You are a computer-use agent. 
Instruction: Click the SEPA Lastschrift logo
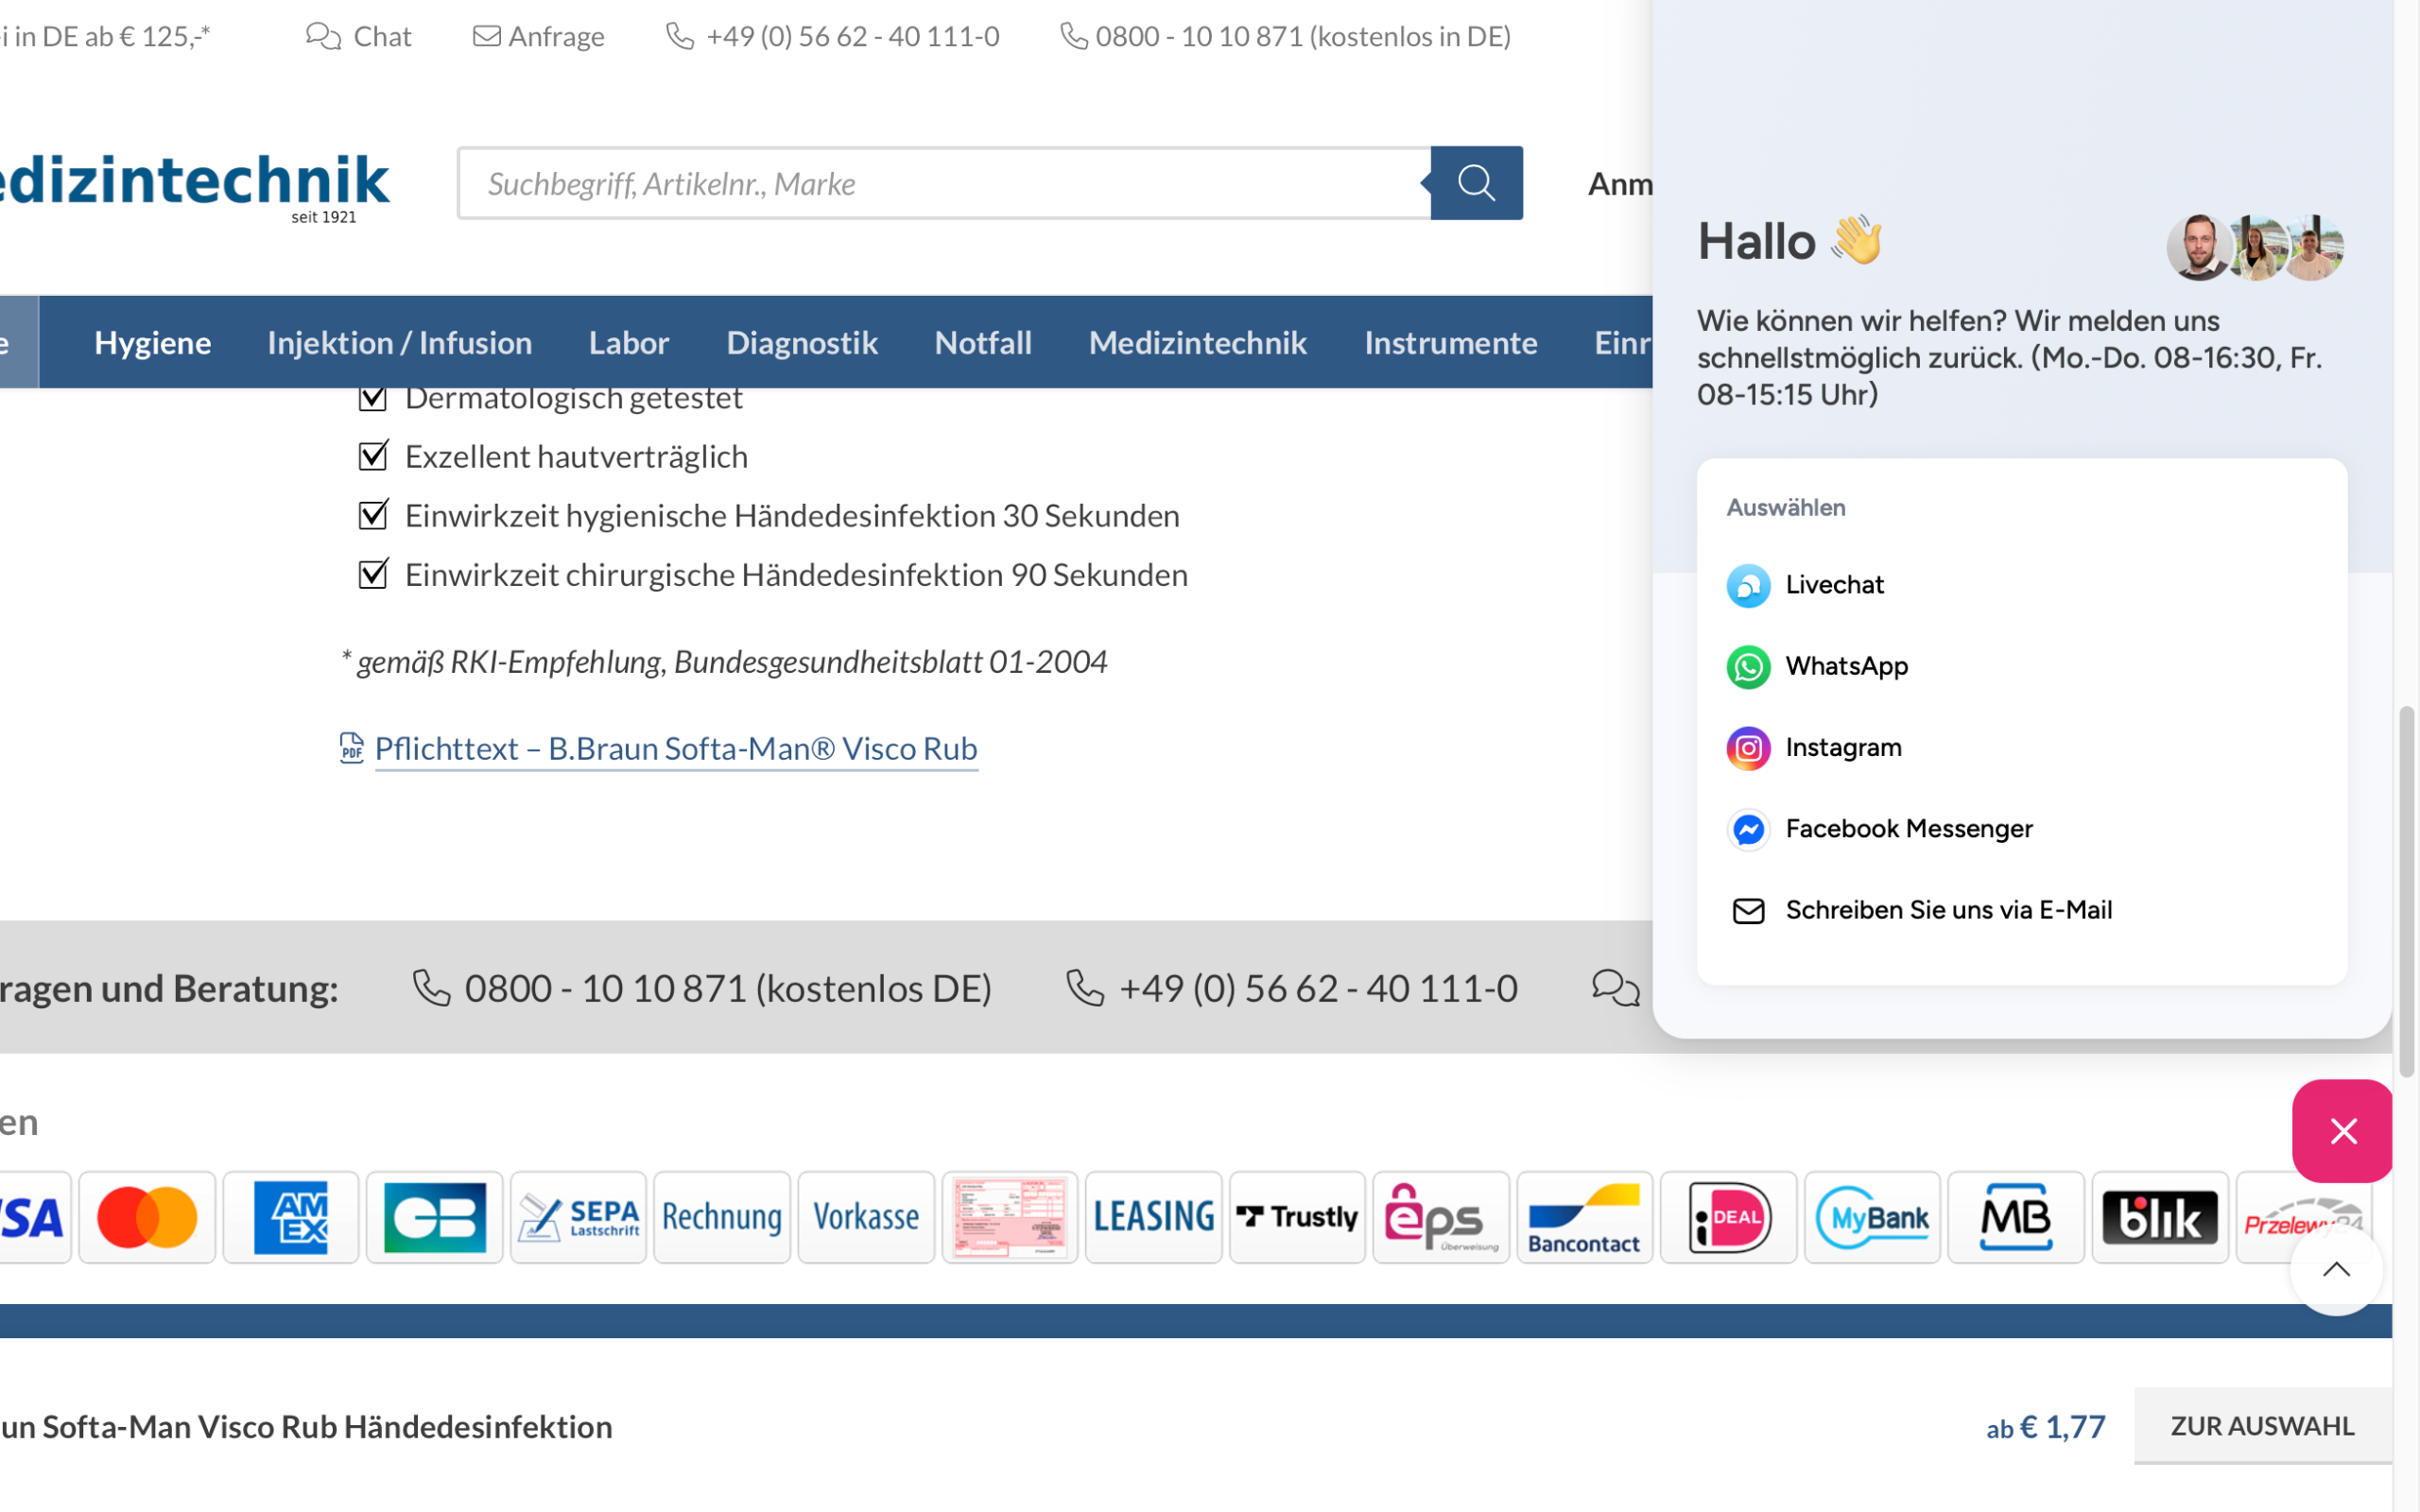coord(579,1217)
